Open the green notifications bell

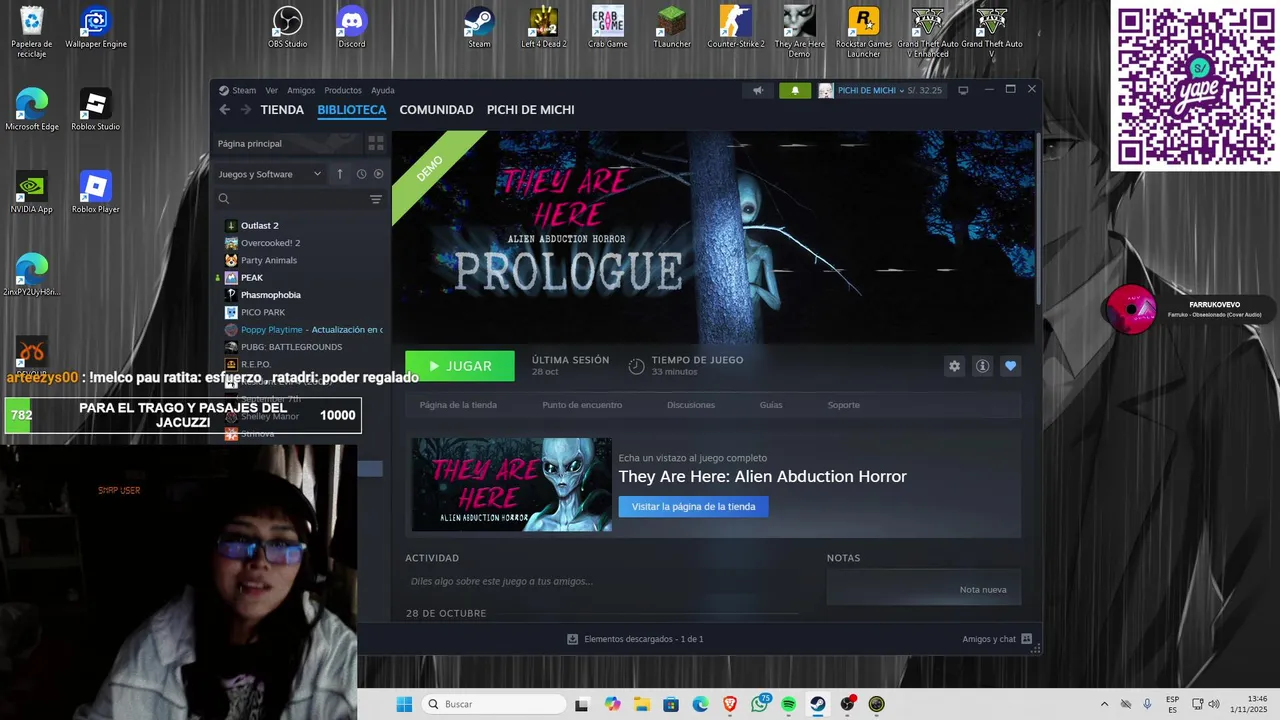click(795, 90)
